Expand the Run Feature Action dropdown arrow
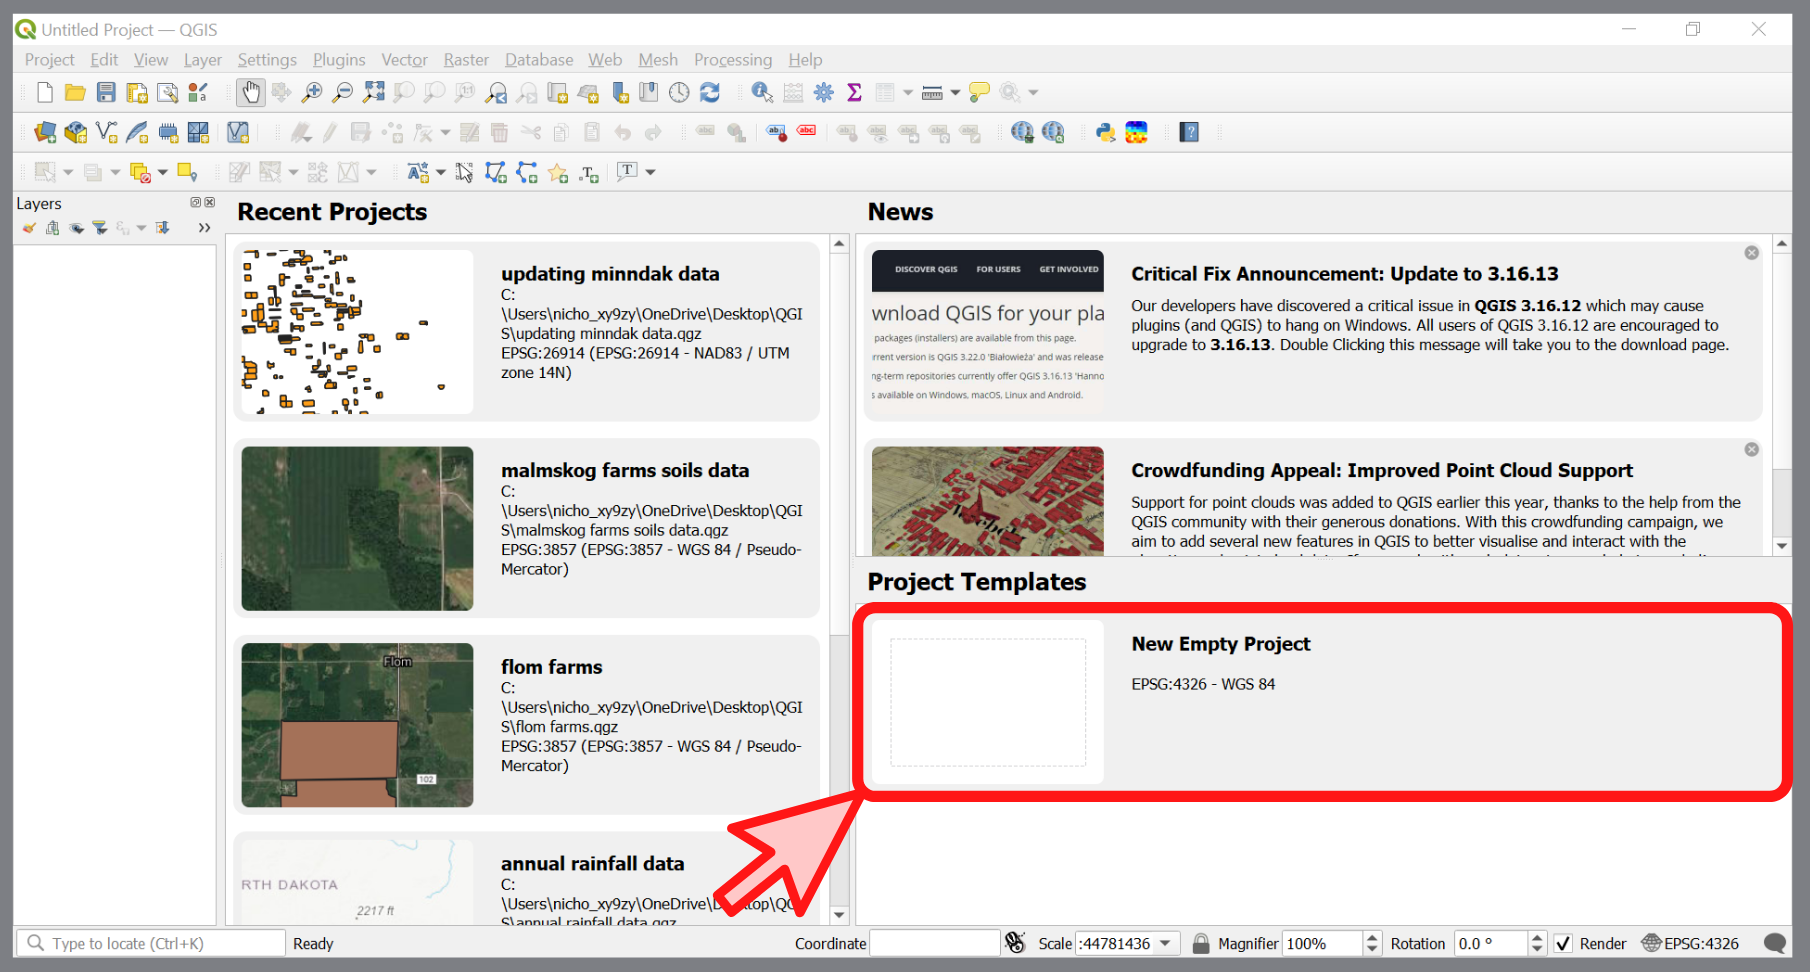 point(1033,93)
